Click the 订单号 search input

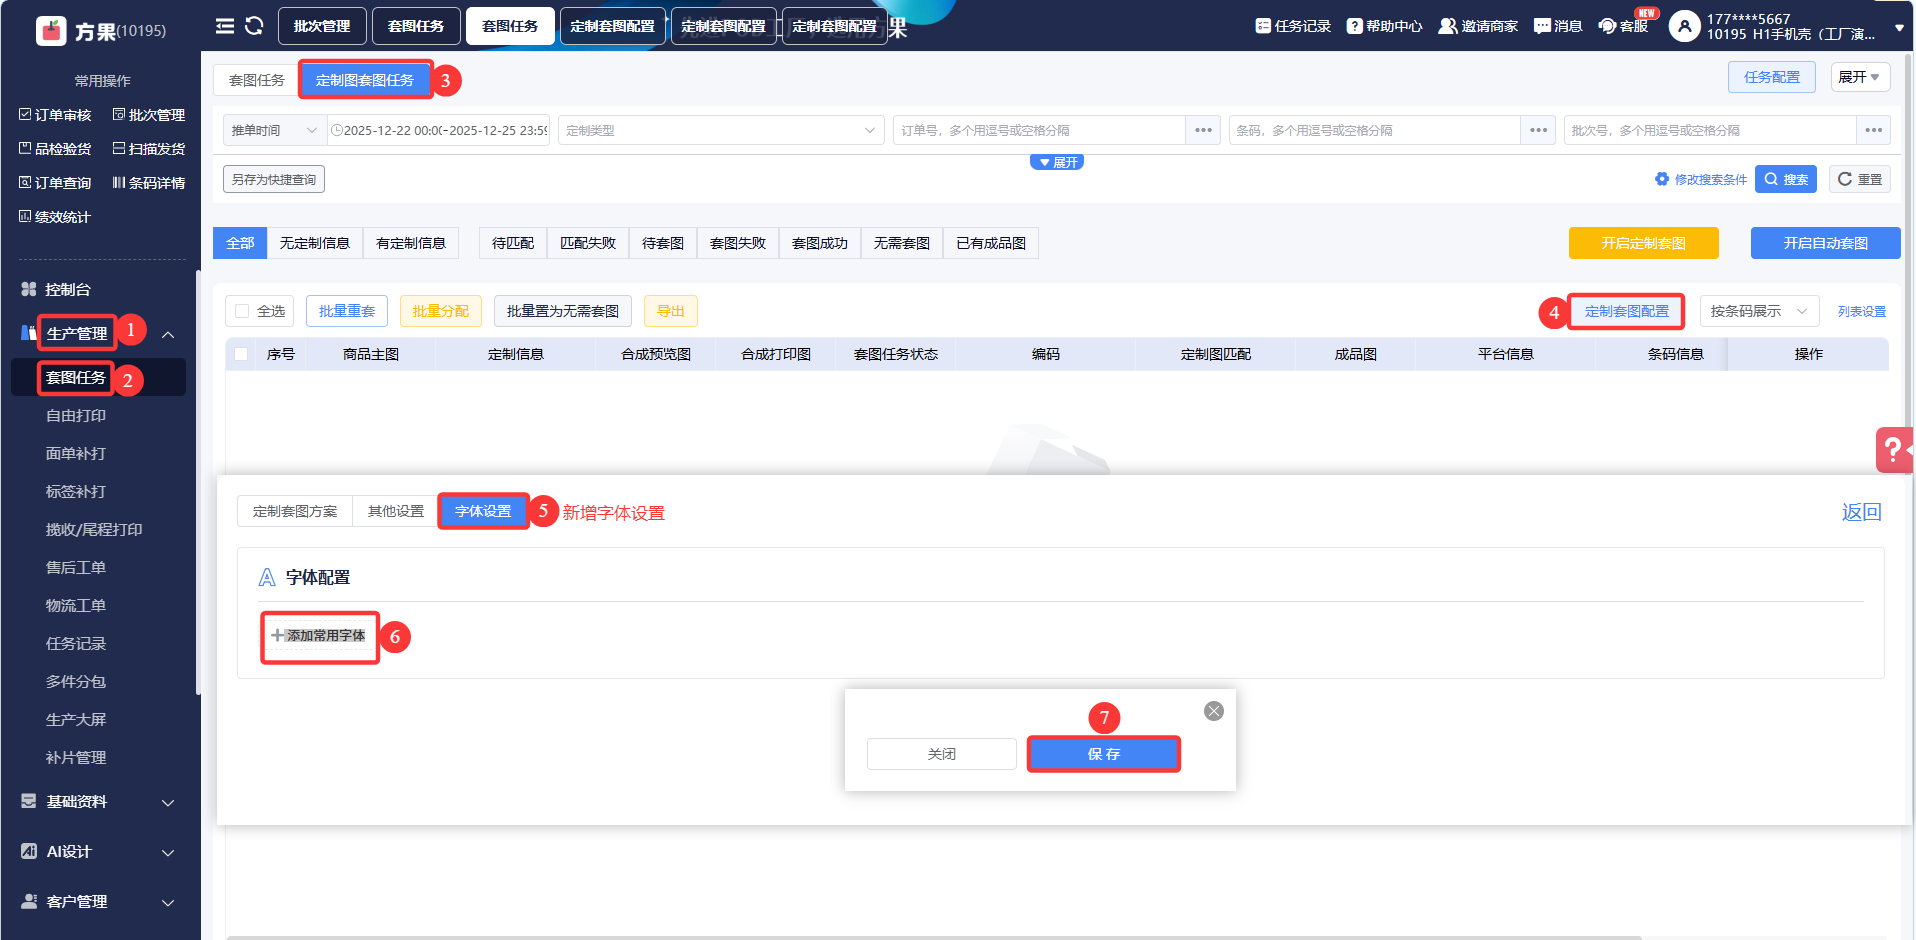[1039, 130]
